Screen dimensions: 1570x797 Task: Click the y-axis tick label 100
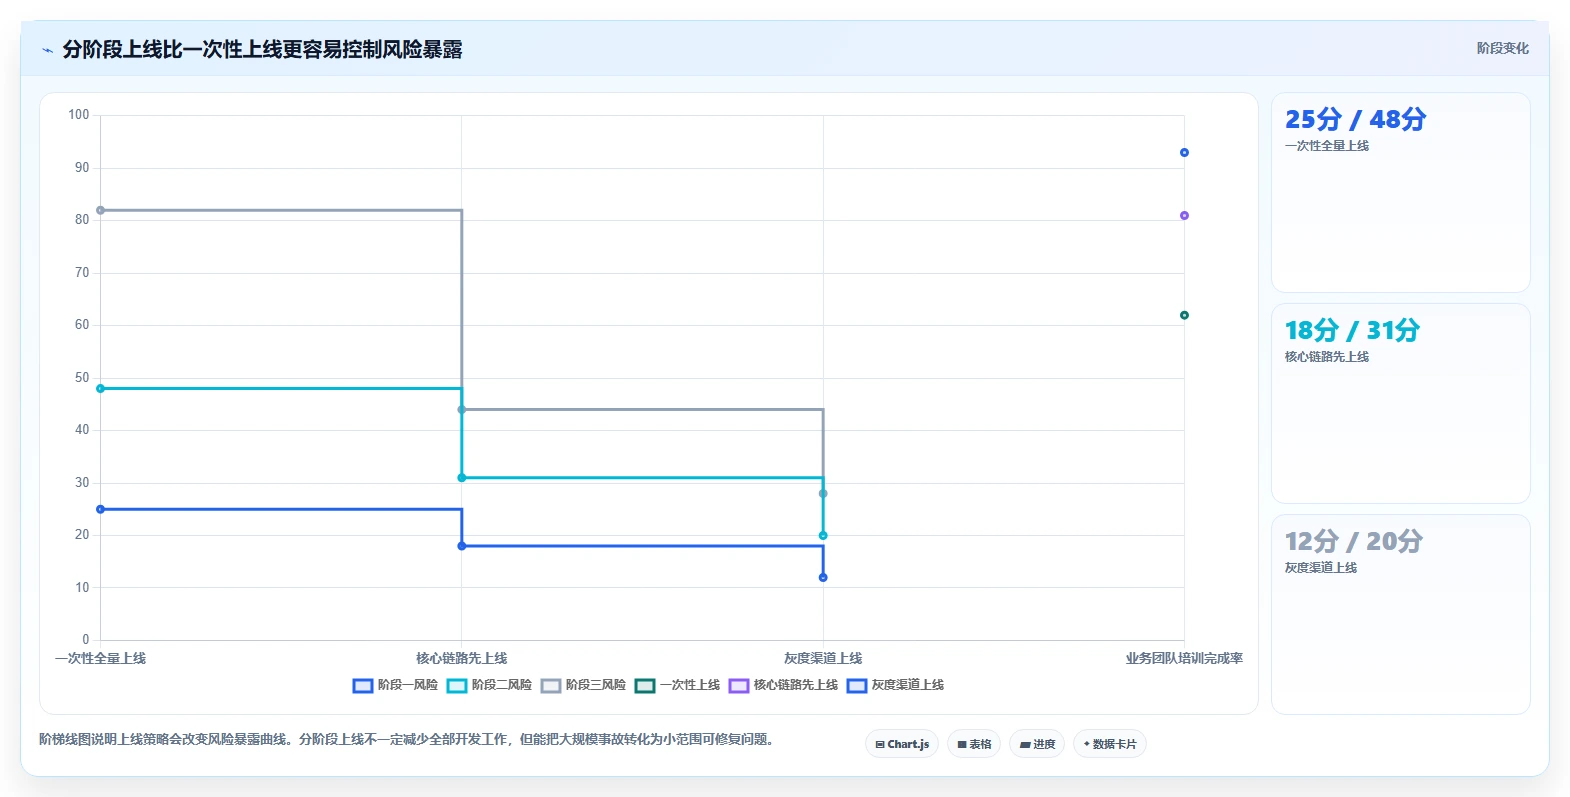79,115
